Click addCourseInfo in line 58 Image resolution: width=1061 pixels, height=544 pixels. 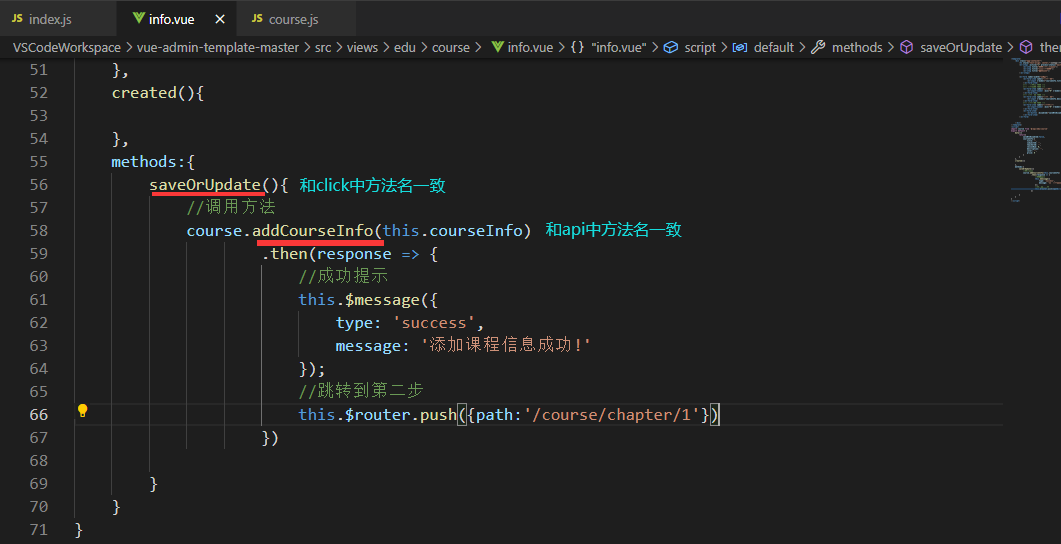313,231
